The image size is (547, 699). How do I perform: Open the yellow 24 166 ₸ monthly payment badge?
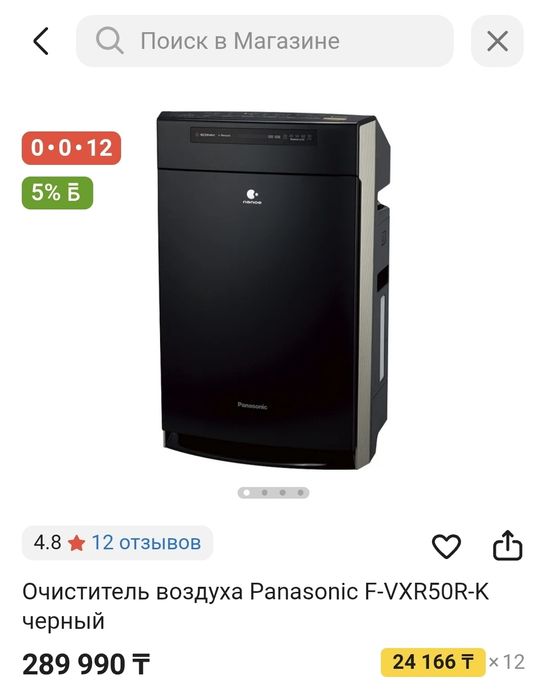pyautogui.click(x=433, y=662)
